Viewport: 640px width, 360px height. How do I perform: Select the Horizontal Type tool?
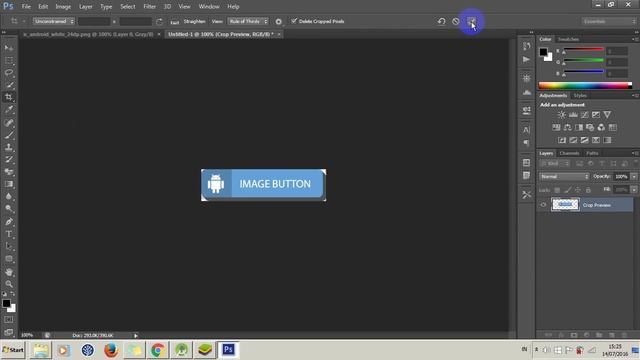point(9,234)
